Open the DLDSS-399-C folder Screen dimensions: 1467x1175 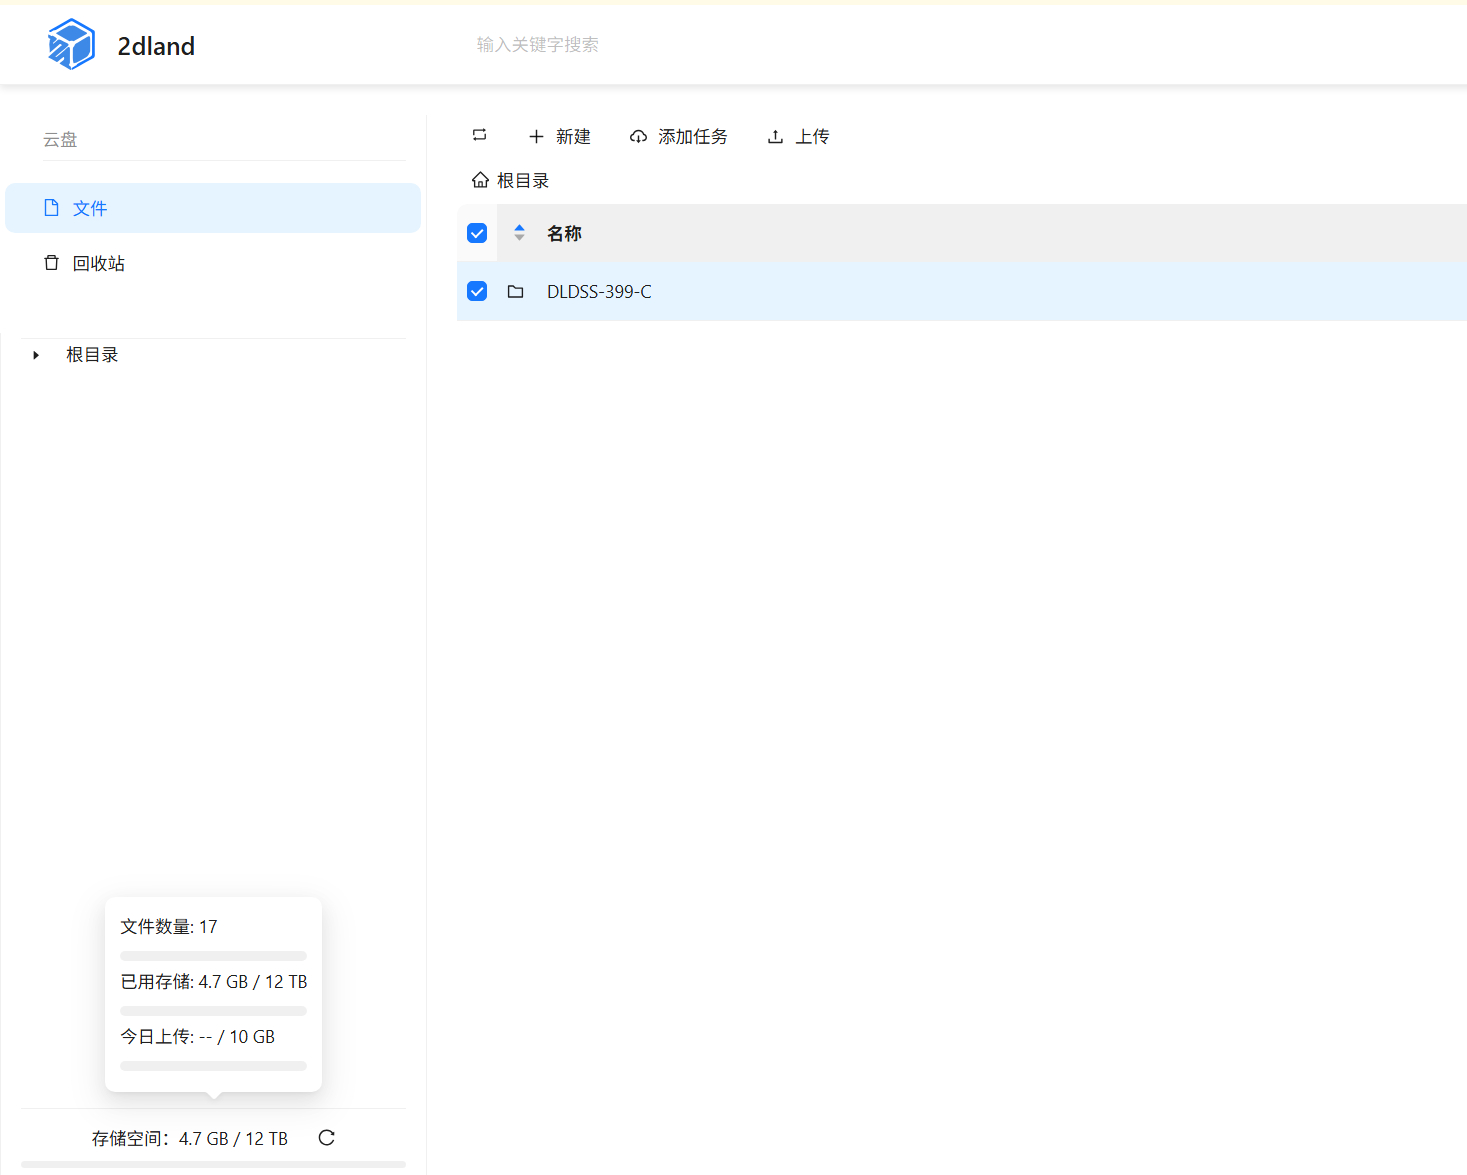[599, 291]
